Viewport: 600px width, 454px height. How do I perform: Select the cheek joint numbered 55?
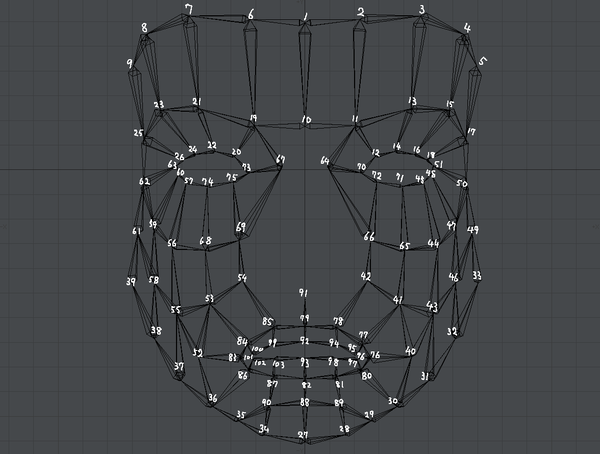(x=175, y=309)
